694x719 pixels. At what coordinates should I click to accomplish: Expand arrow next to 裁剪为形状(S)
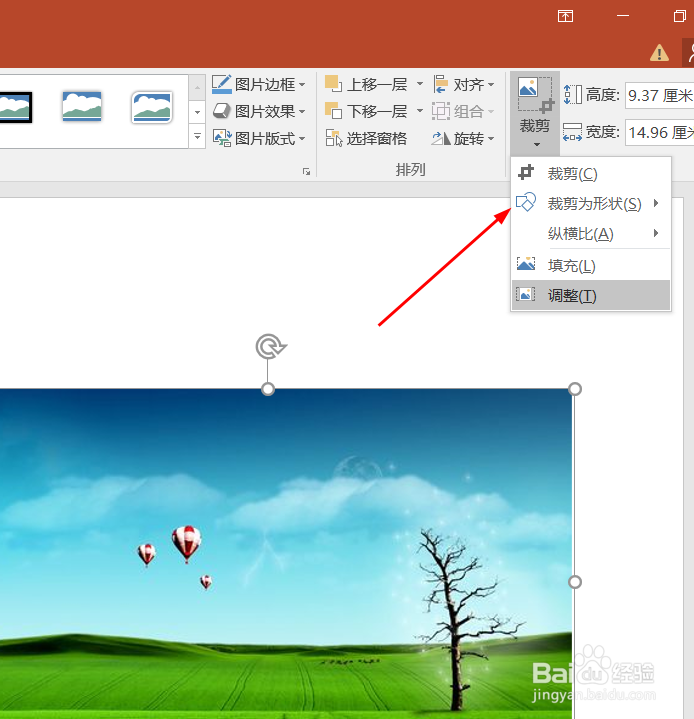[x=656, y=203]
